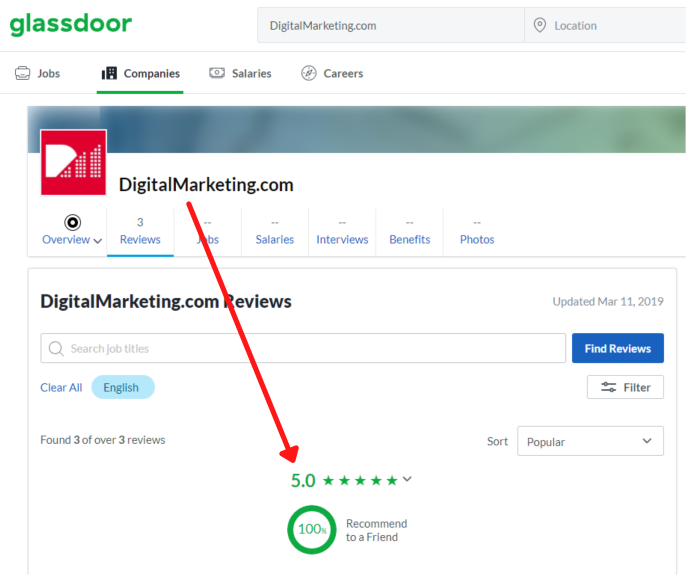Click the search magnifier in job titles
This screenshot has height=585, width=700.
56,349
